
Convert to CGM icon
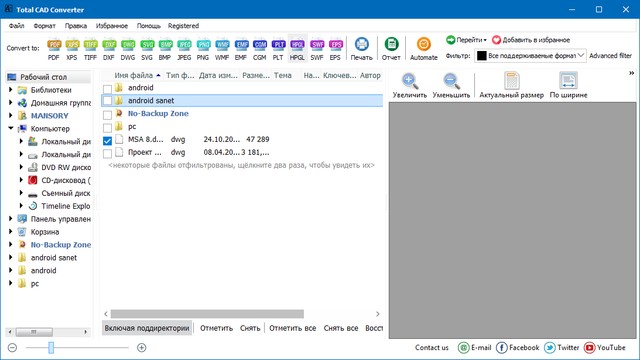pos(260,49)
